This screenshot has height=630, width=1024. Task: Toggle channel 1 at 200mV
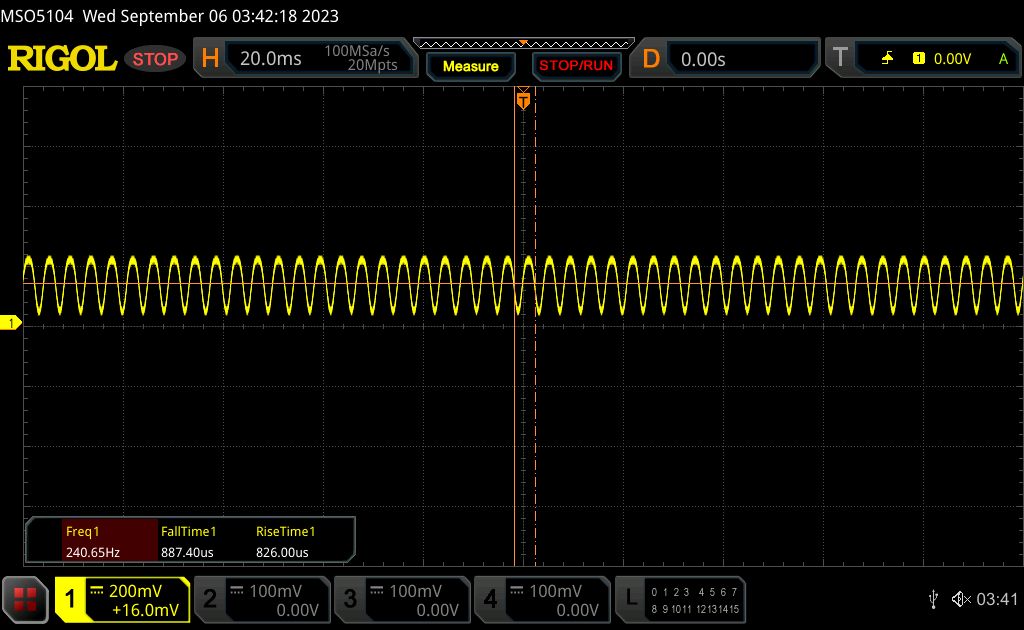point(122,599)
